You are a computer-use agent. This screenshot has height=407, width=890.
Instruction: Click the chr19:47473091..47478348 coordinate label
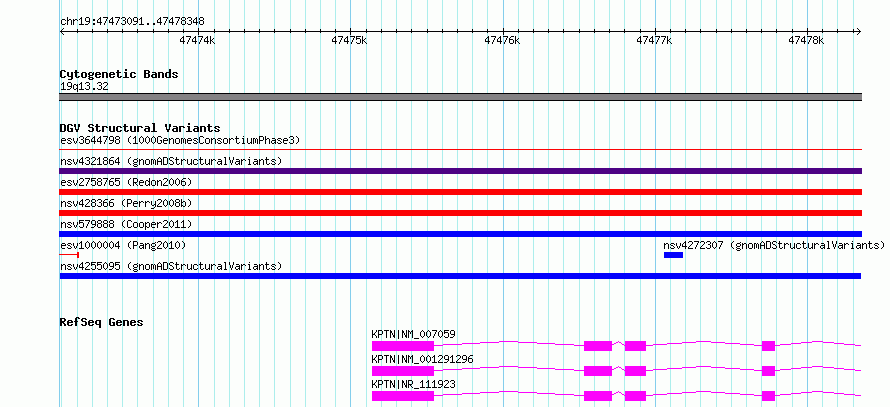click(132, 22)
